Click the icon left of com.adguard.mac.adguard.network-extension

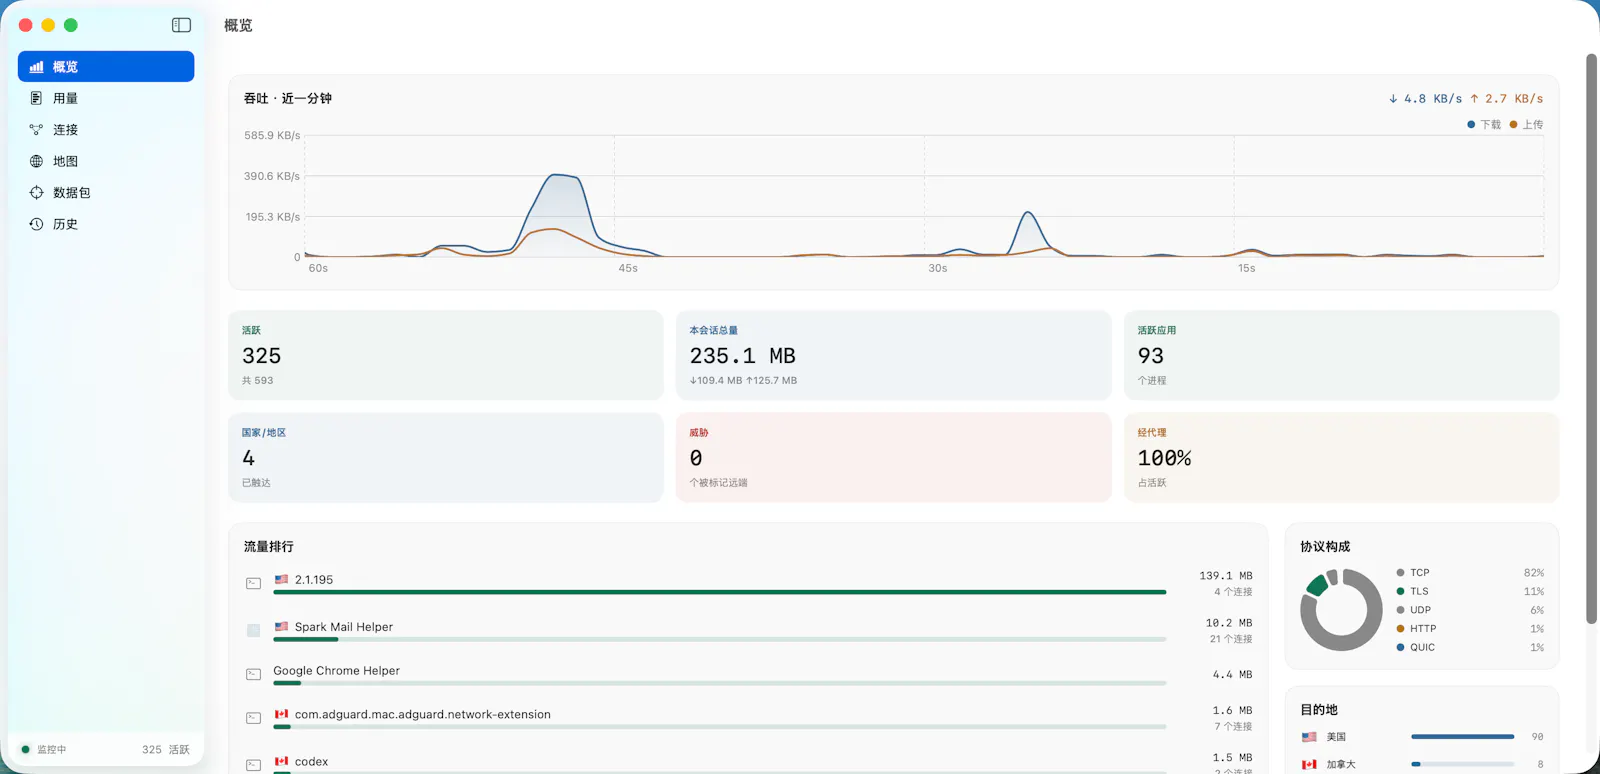click(254, 718)
